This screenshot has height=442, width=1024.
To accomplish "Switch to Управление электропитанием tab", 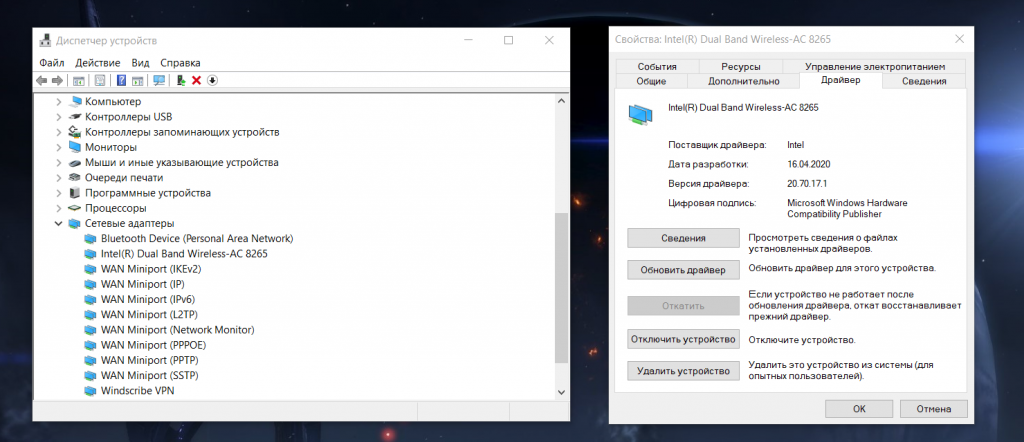I will click(874, 67).
